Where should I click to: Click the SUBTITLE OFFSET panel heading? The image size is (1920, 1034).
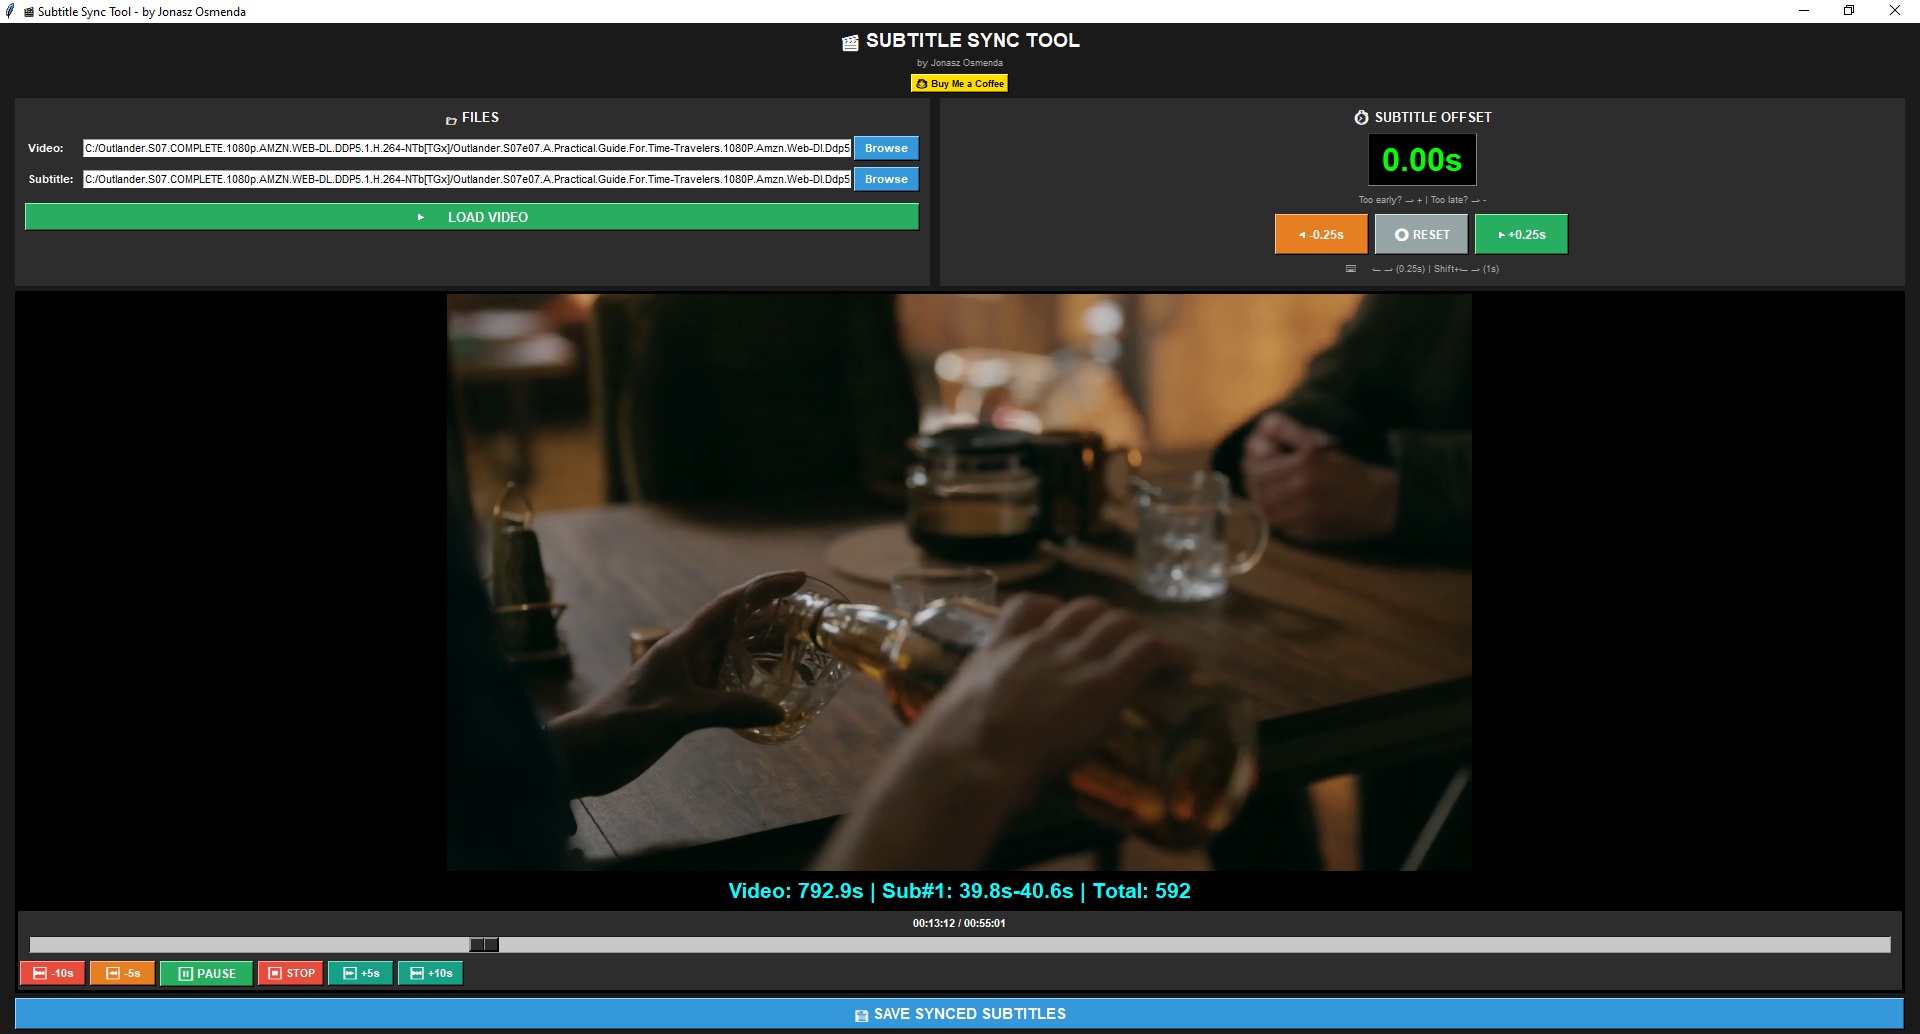click(1422, 118)
